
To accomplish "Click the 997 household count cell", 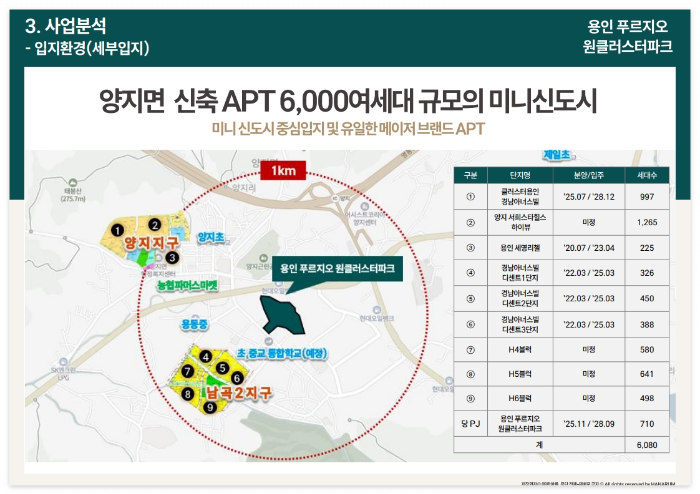I will (x=647, y=196).
